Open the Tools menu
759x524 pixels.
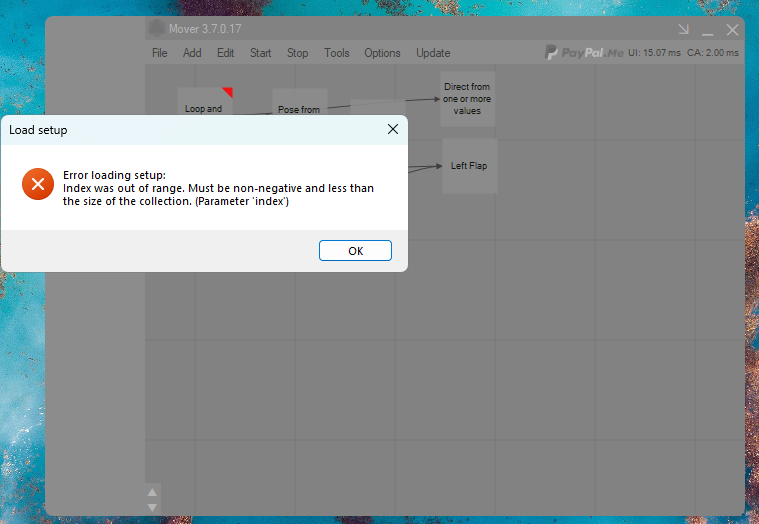[336, 53]
